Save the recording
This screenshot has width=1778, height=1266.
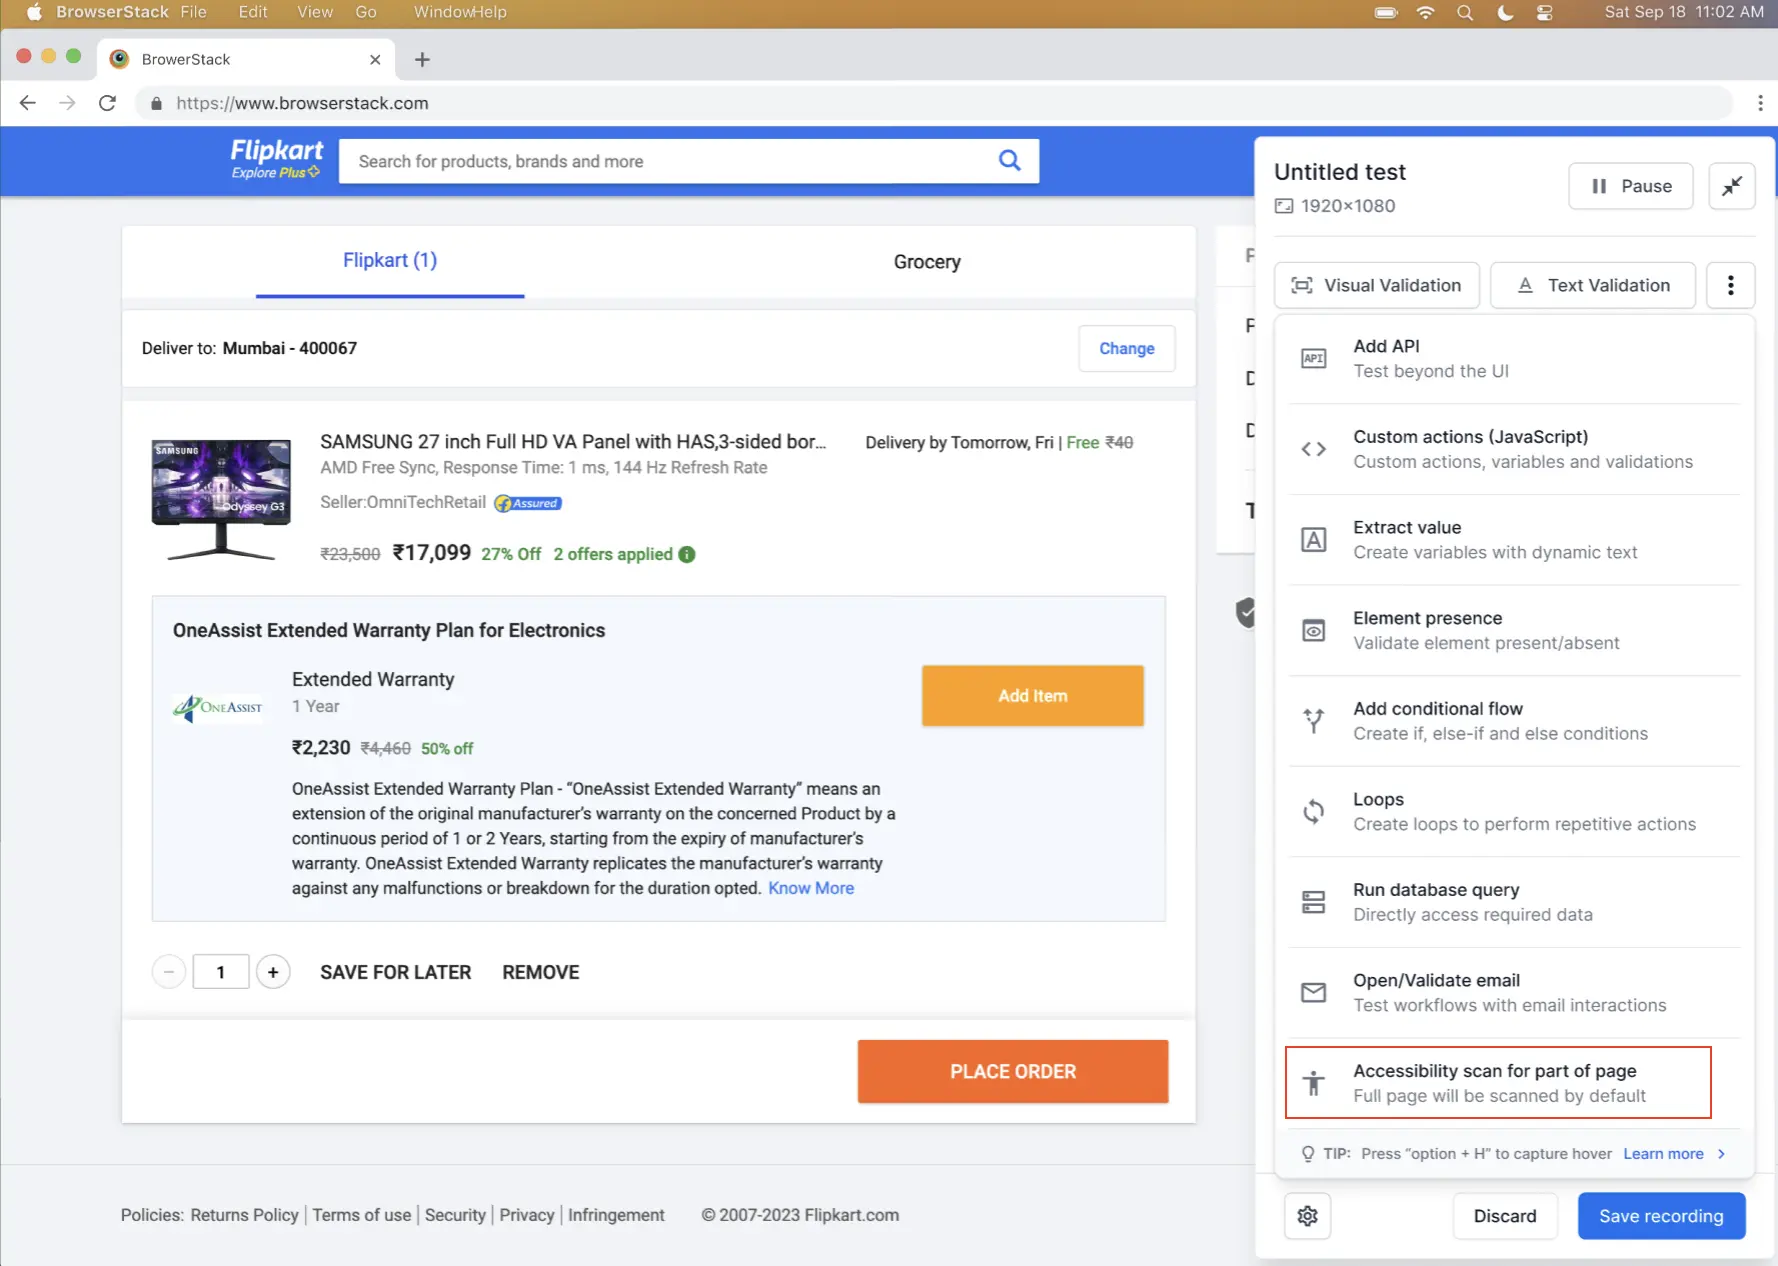coord(1661,1216)
